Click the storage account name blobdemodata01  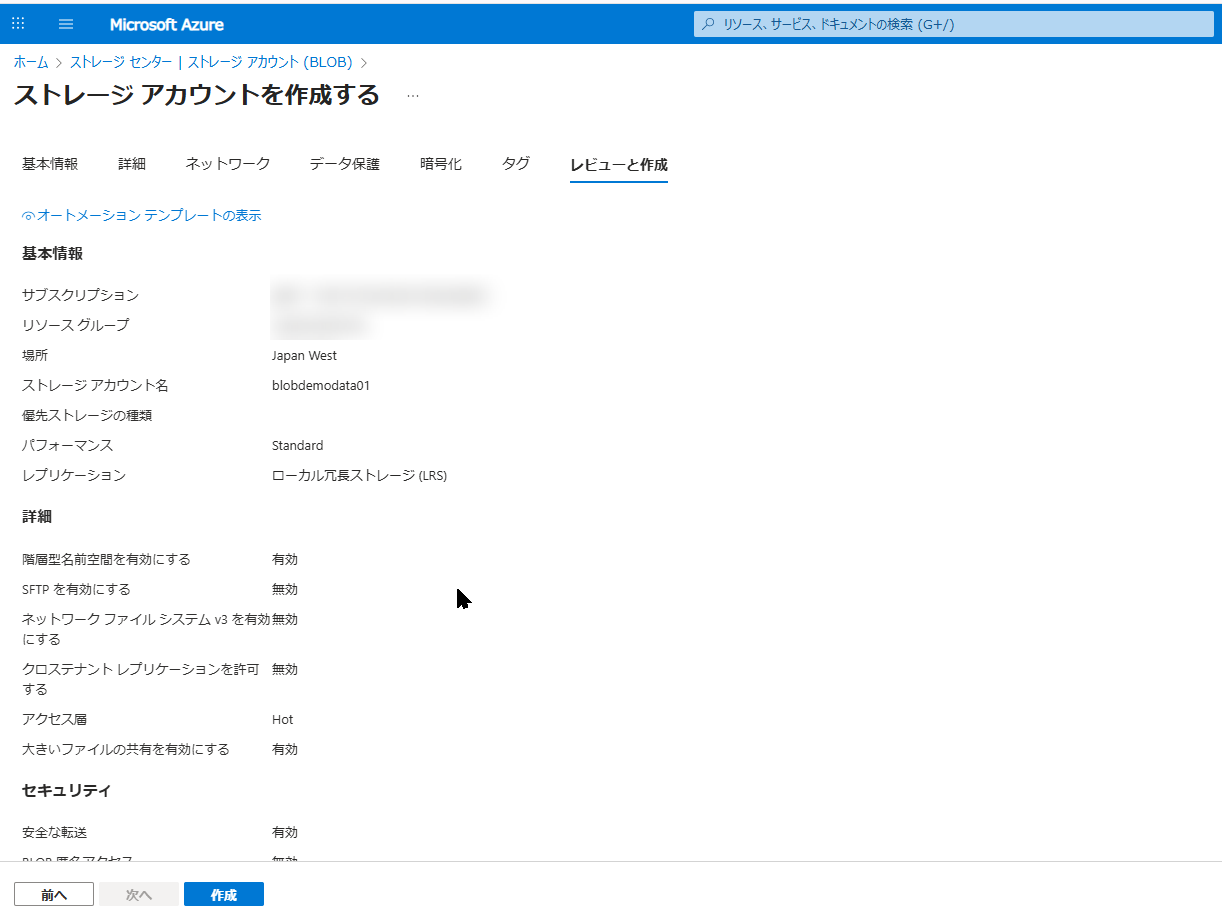[321, 386]
